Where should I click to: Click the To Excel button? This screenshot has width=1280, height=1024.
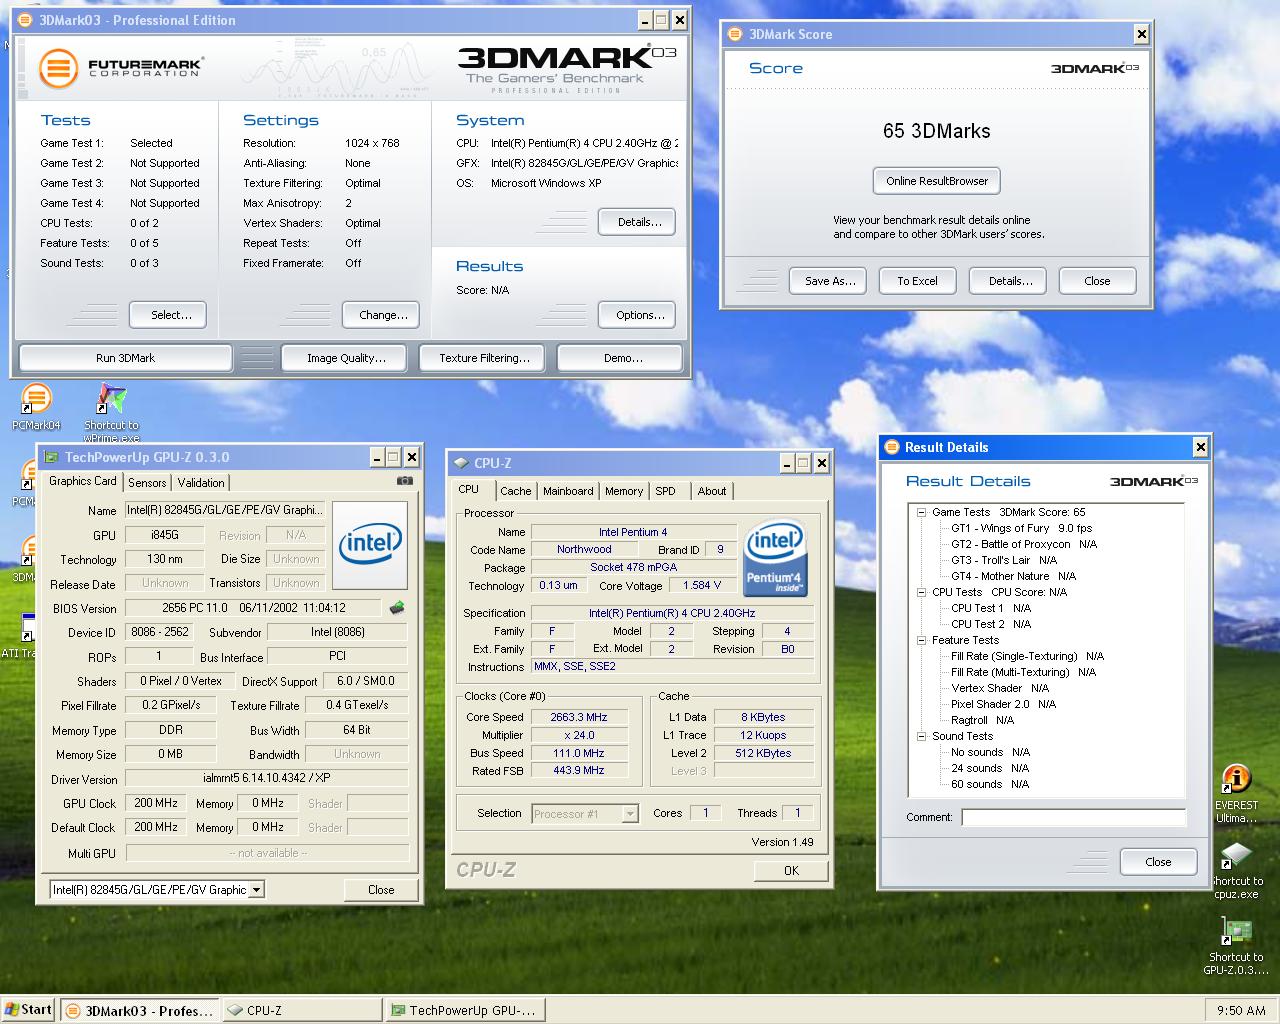coord(917,281)
